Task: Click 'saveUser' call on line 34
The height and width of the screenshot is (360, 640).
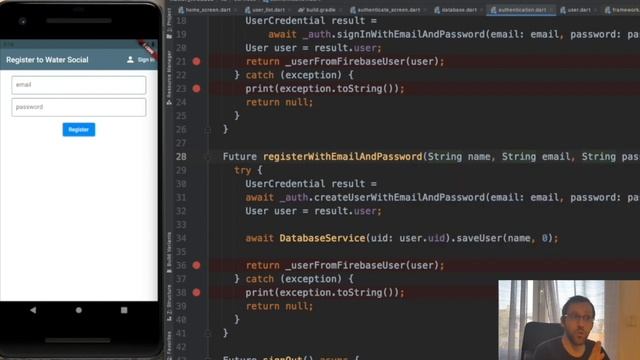Action: point(479,238)
